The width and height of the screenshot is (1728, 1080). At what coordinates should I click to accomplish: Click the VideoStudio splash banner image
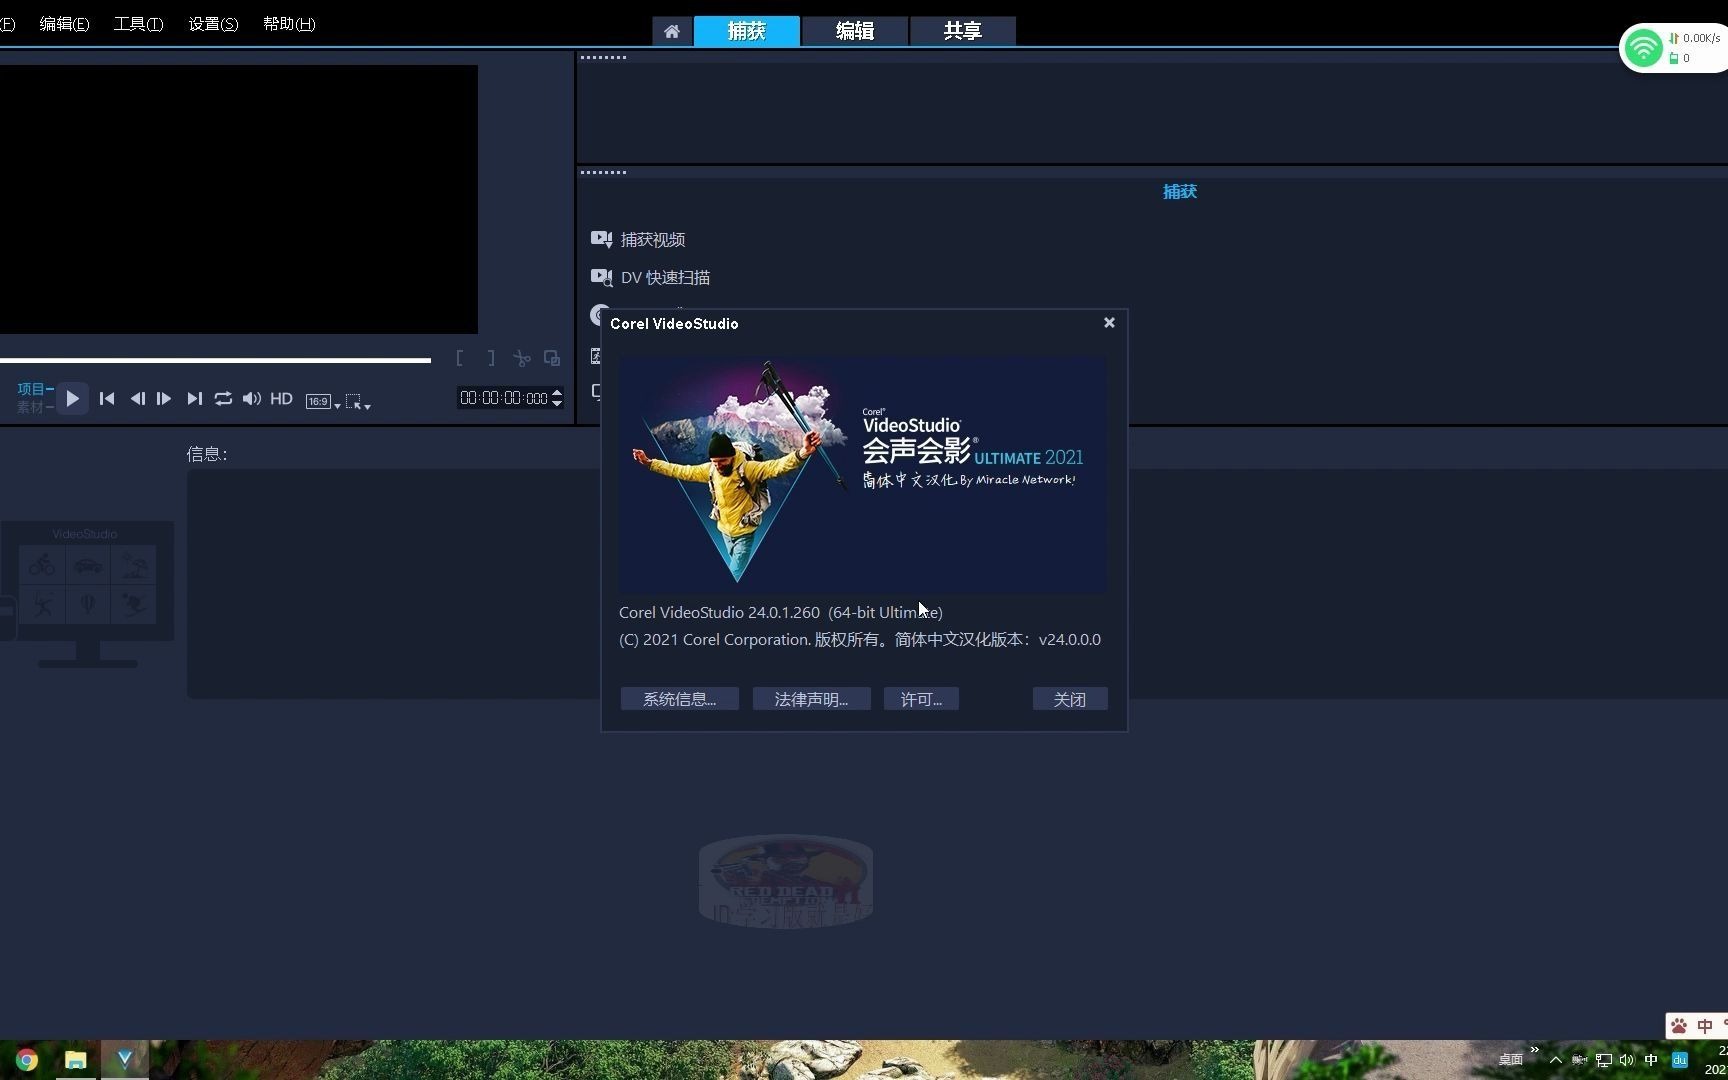[863, 475]
